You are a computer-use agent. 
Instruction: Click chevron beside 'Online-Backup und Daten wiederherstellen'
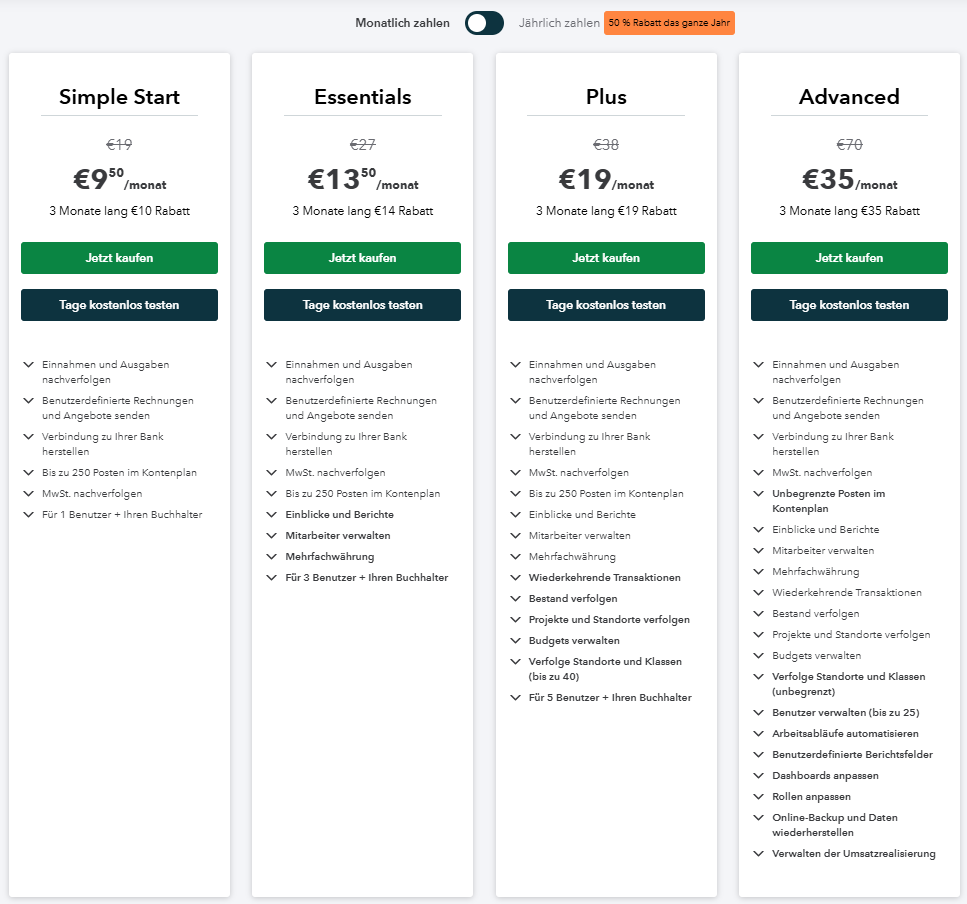click(x=758, y=817)
